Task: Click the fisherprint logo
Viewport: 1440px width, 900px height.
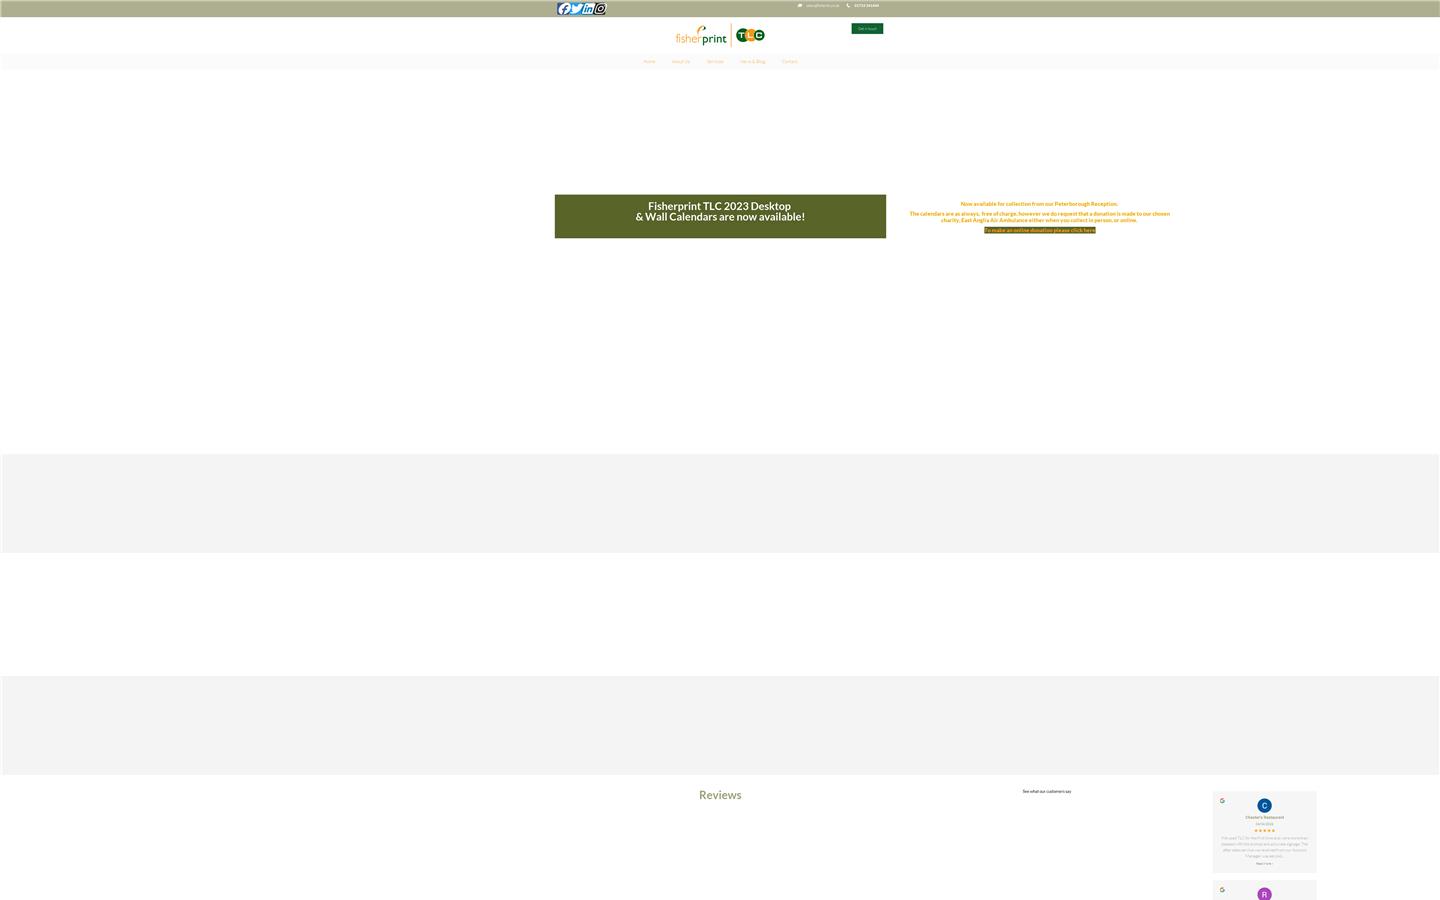Action: tap(700, 35)
